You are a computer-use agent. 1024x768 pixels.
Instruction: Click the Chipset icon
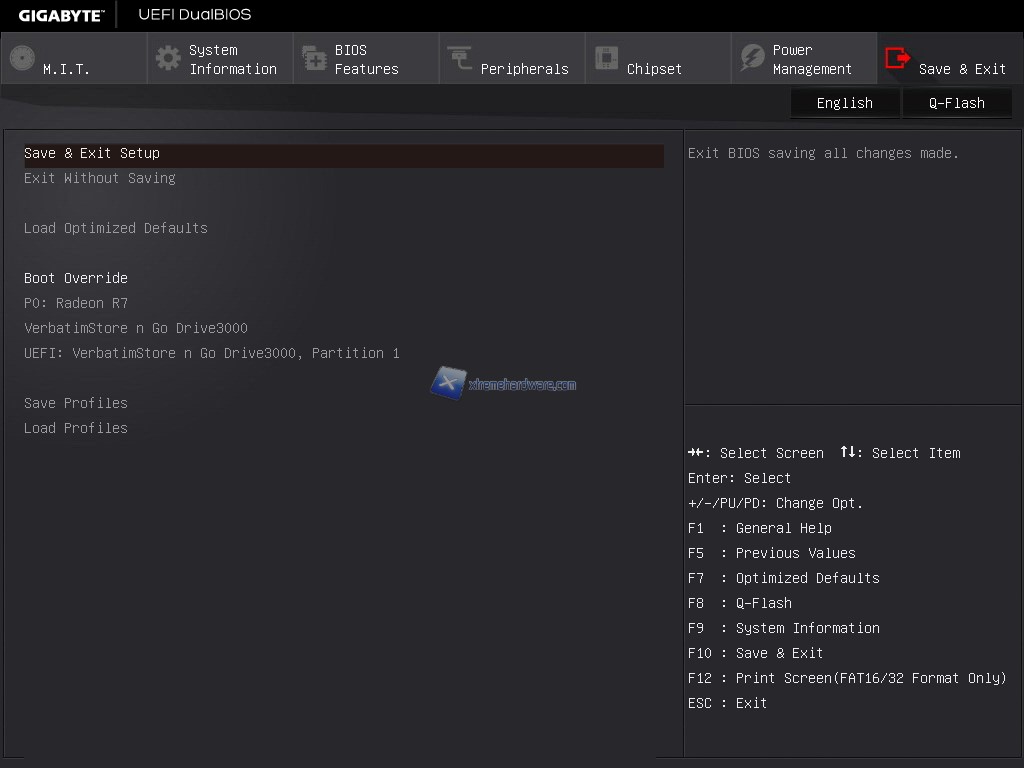(606, 59)
